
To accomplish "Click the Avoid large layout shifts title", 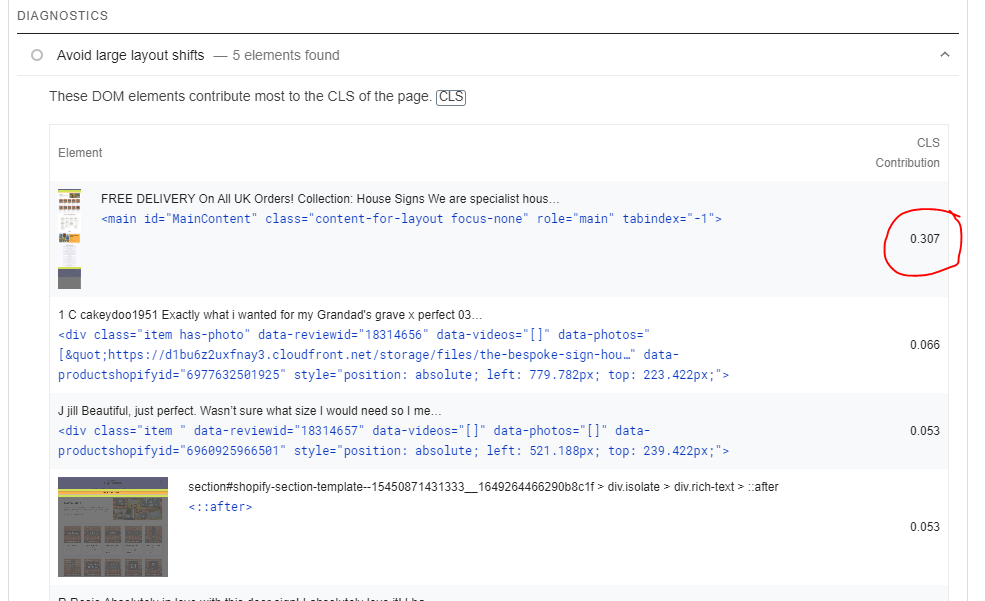I will point(130,55).
